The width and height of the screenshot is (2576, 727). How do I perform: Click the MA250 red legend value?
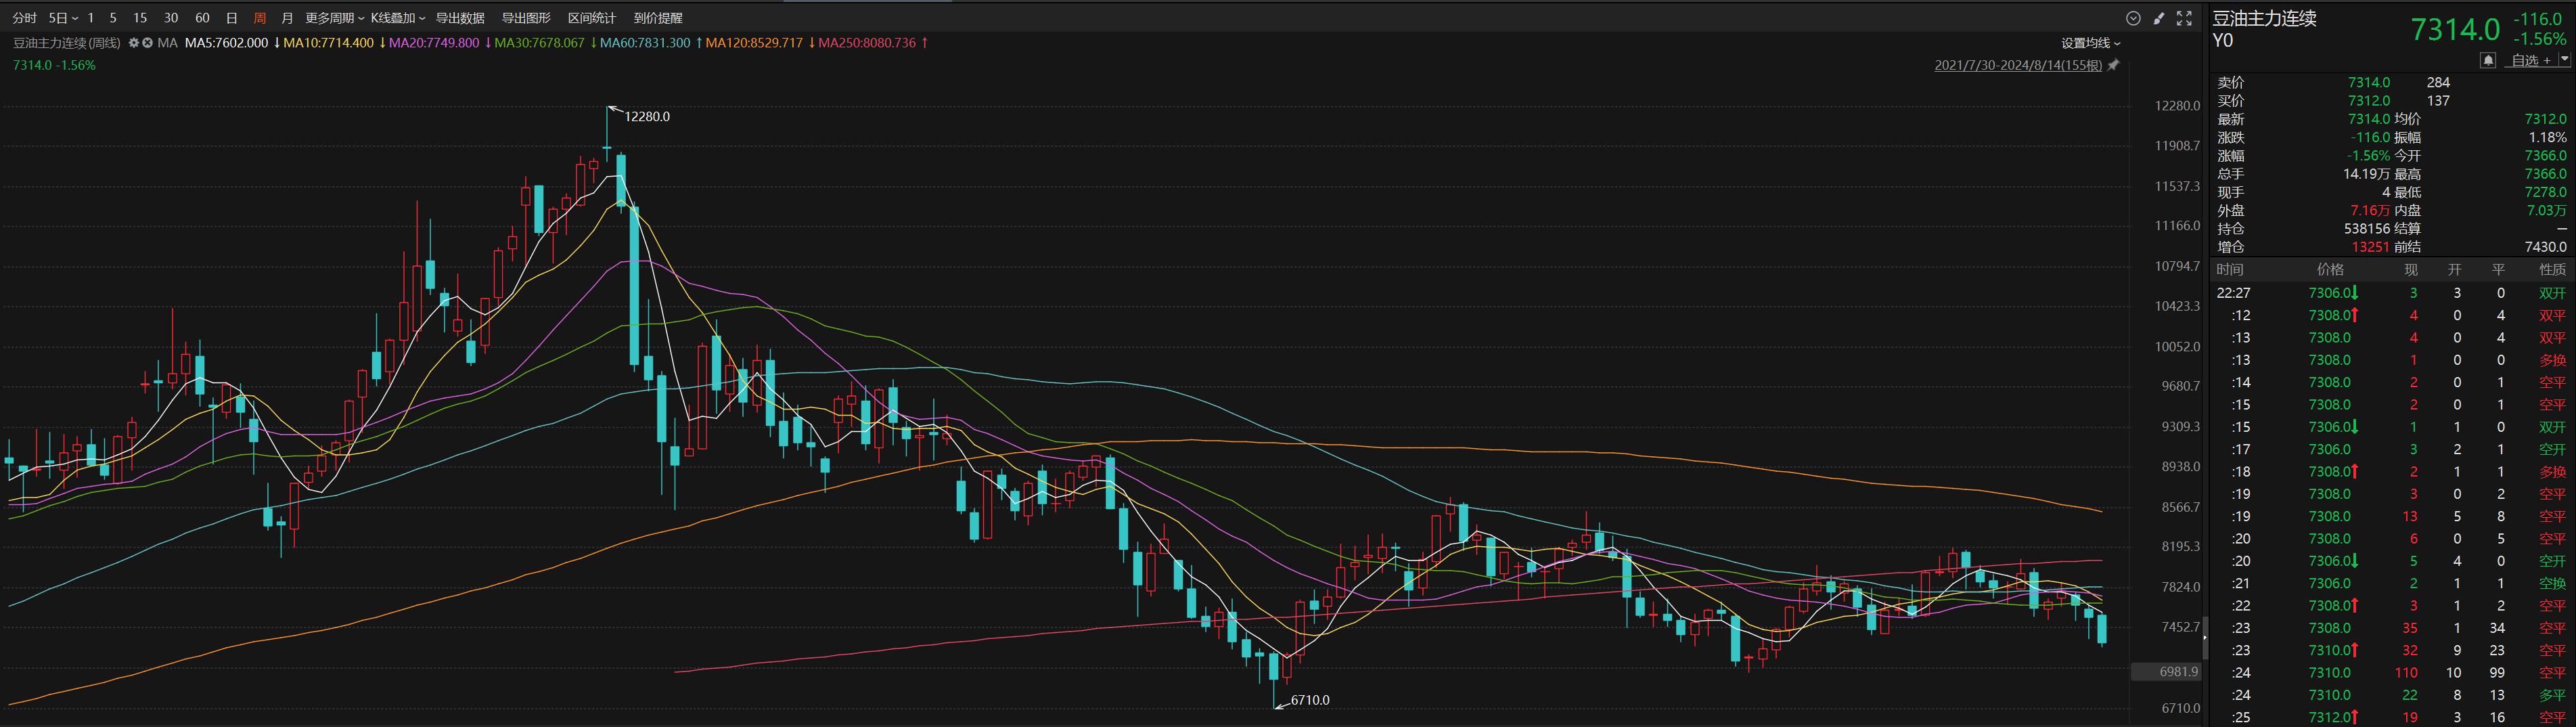(867, 43)
